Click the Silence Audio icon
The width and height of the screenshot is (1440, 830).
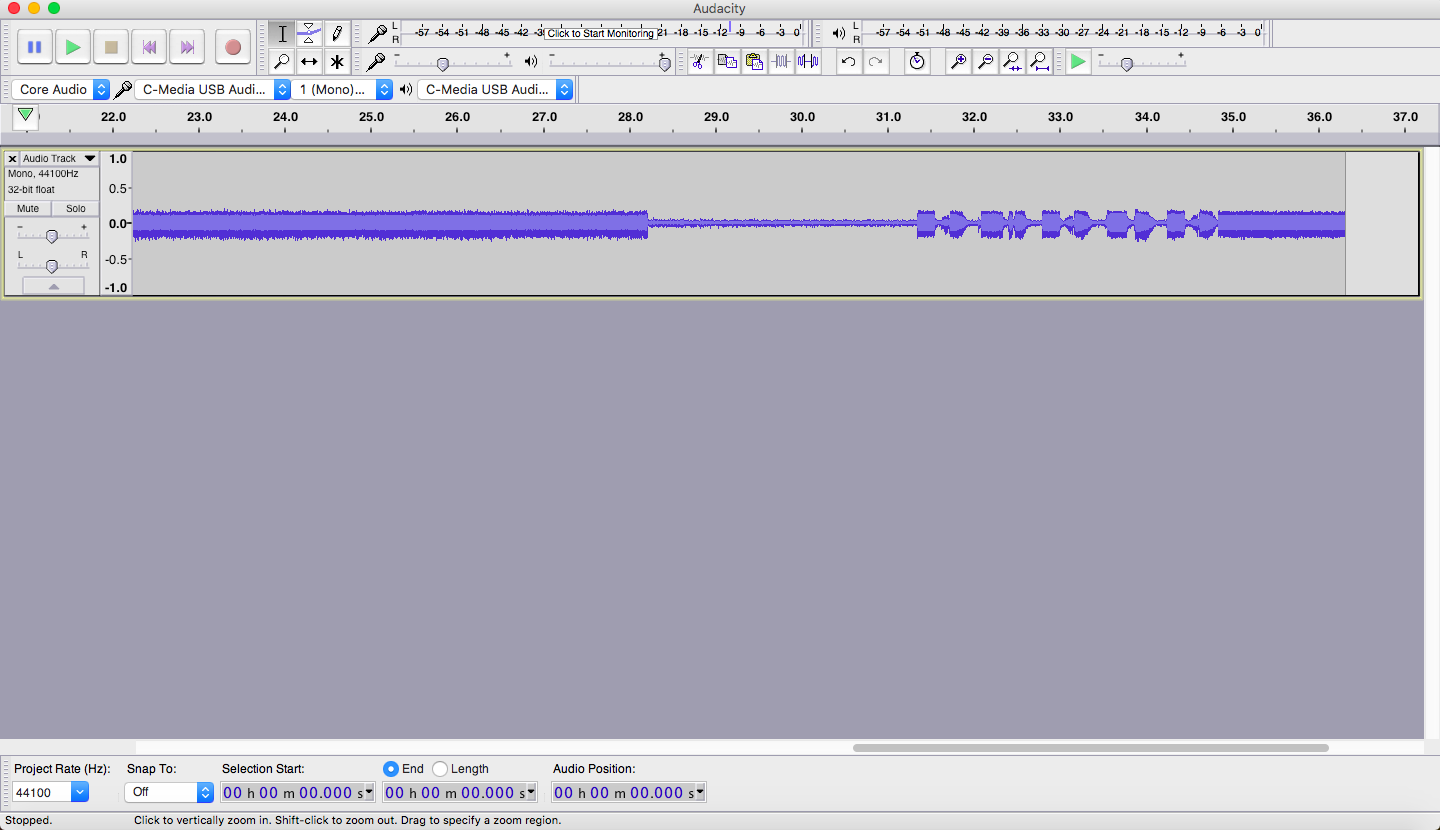point(808,62)
